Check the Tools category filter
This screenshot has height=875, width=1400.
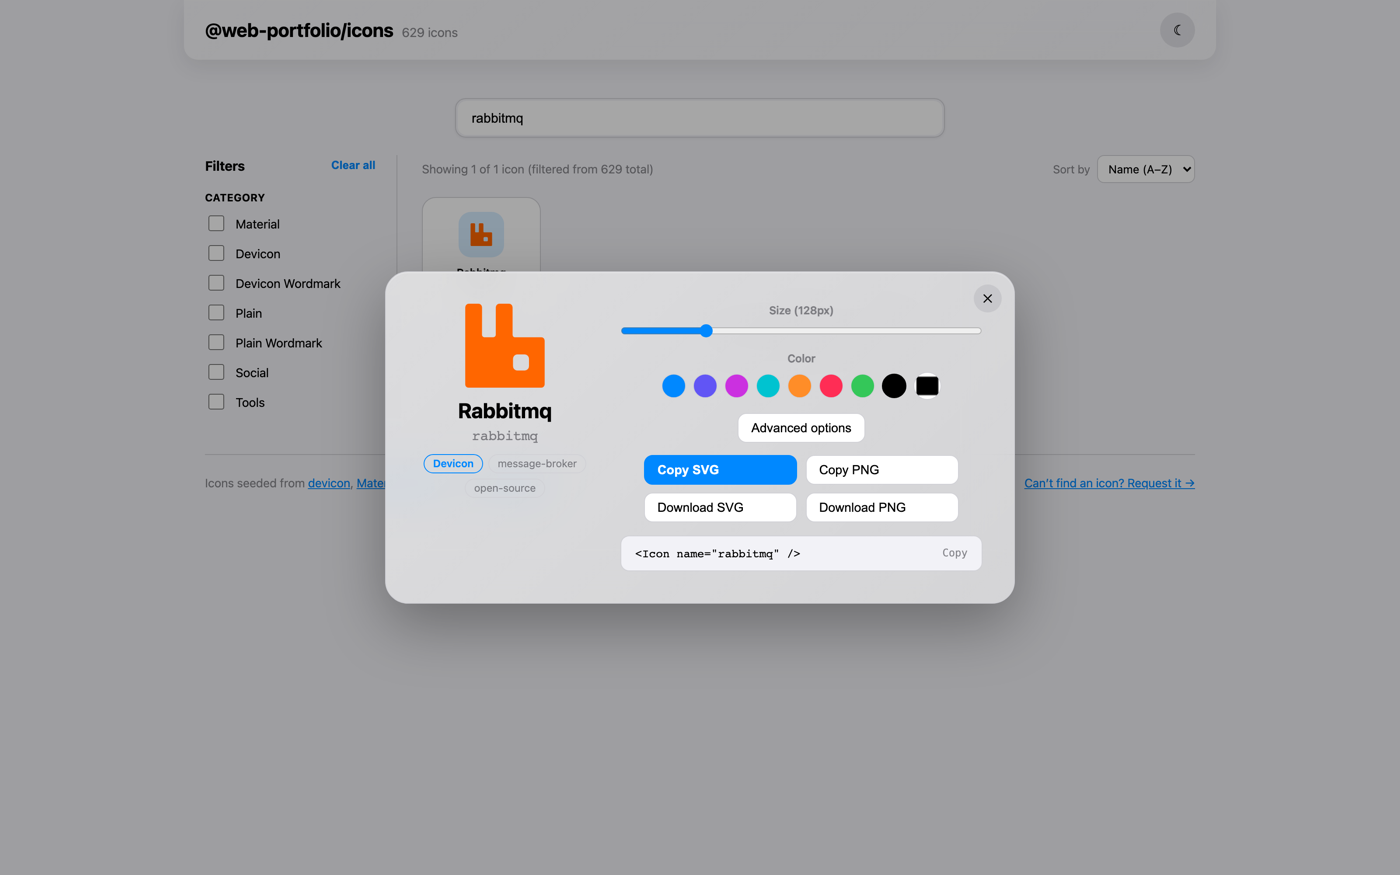(x=216, y=402)
